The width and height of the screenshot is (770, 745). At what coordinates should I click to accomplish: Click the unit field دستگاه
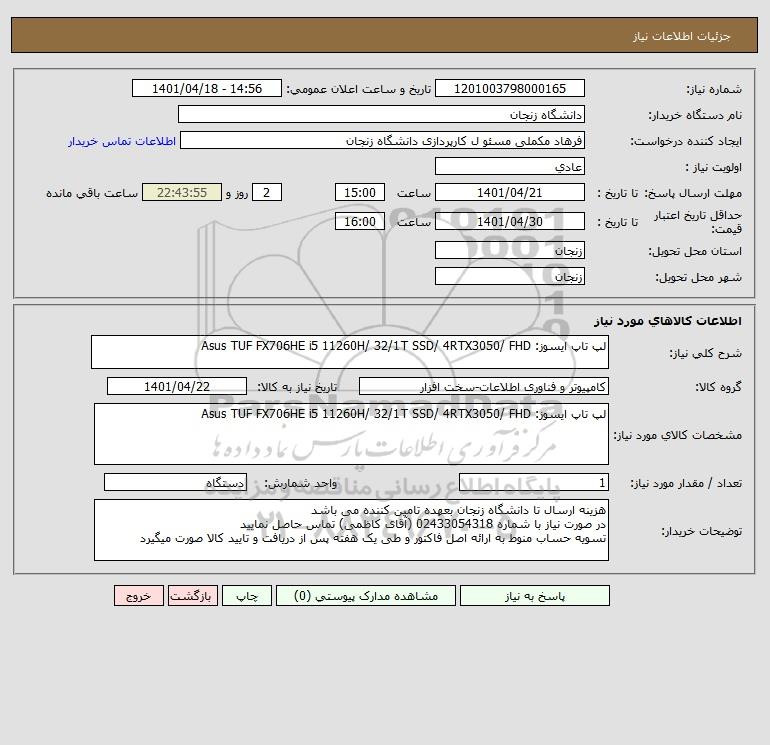pyautogui.click(x=175, y=483)
